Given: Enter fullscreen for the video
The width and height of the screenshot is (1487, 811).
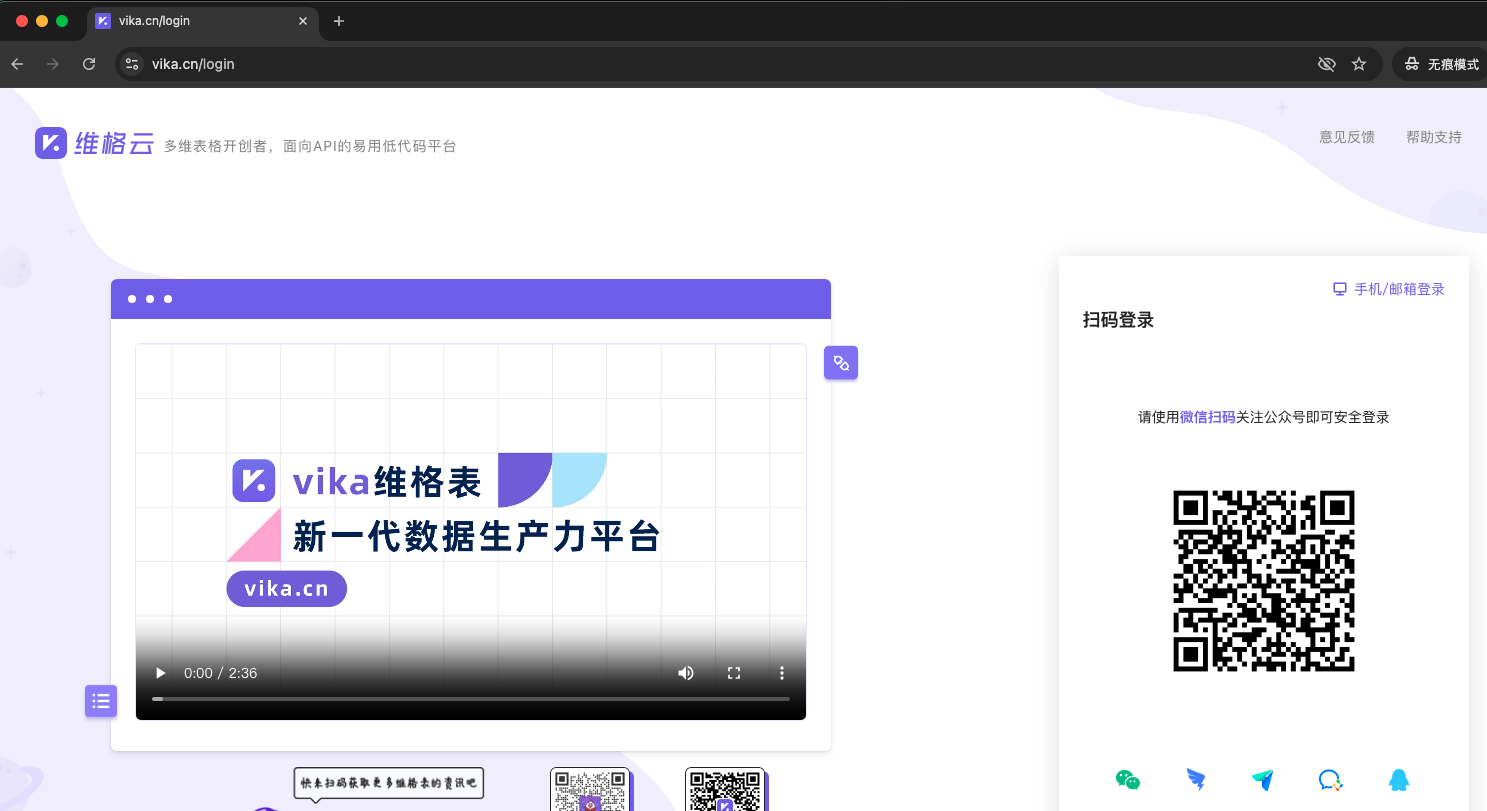Looking at the screenshot, I should [x=734, y=673].
